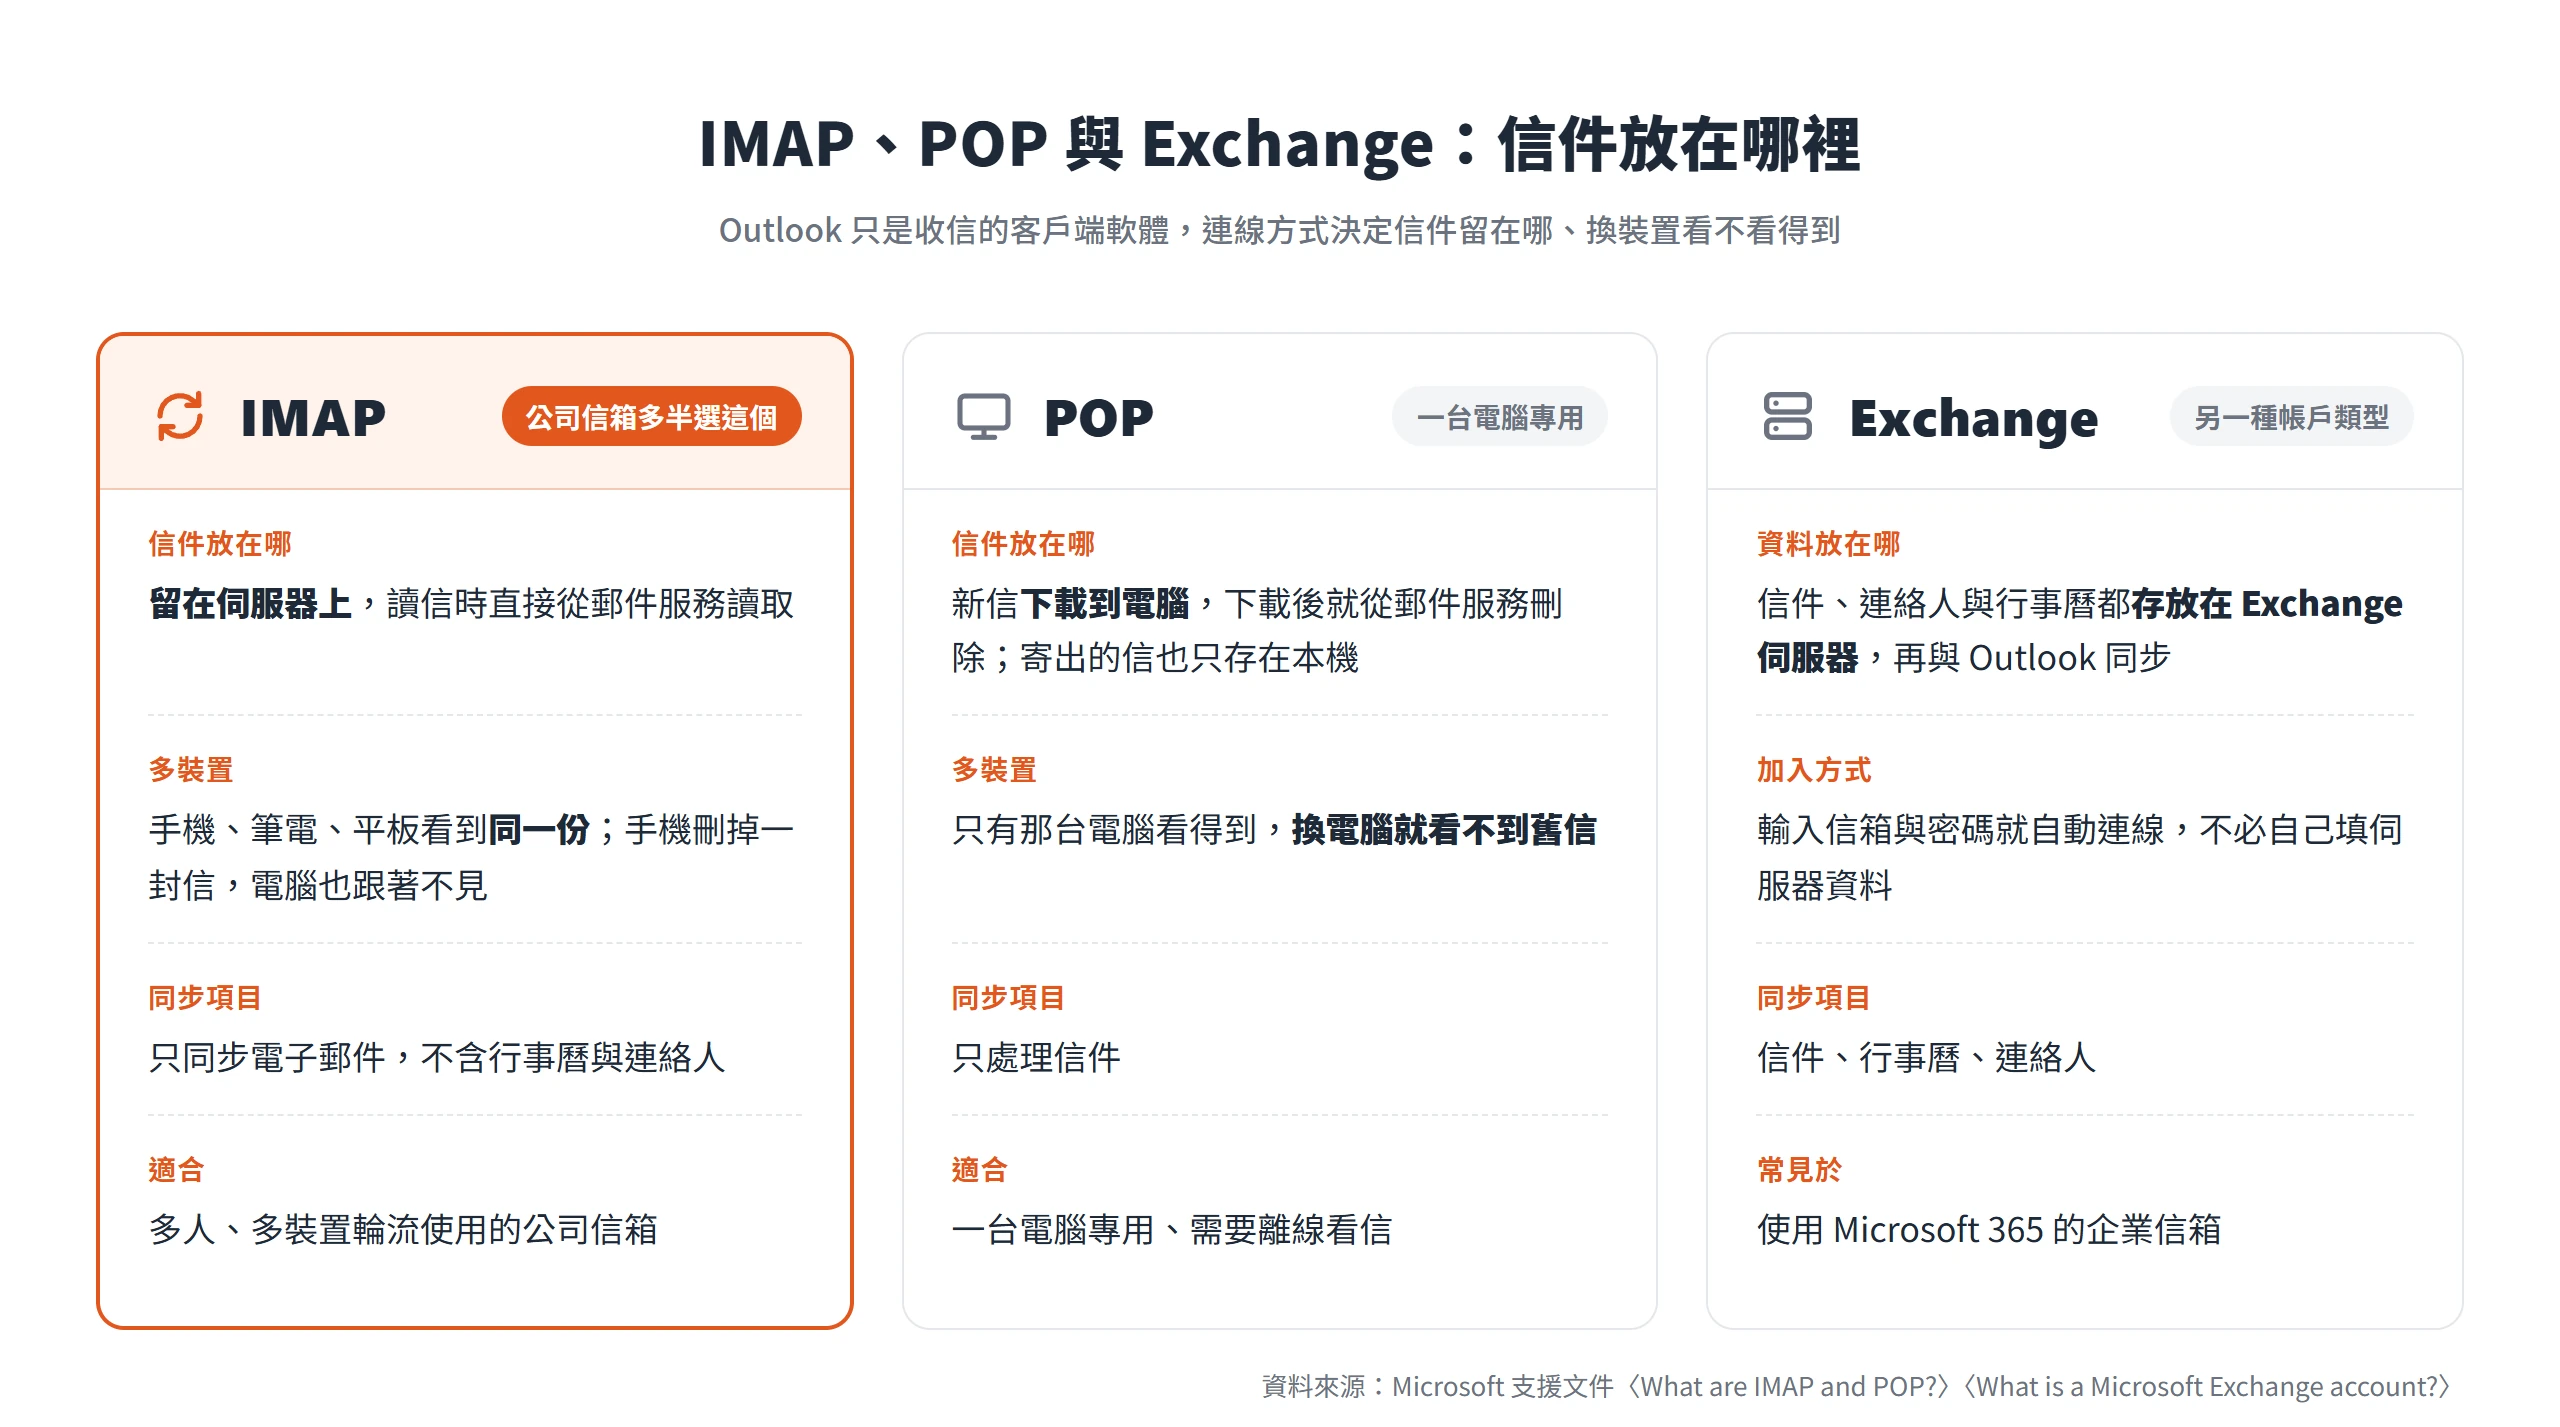Click the bold text 存放在 Exchange
2560x1427 pixels.
(2266, 604)
